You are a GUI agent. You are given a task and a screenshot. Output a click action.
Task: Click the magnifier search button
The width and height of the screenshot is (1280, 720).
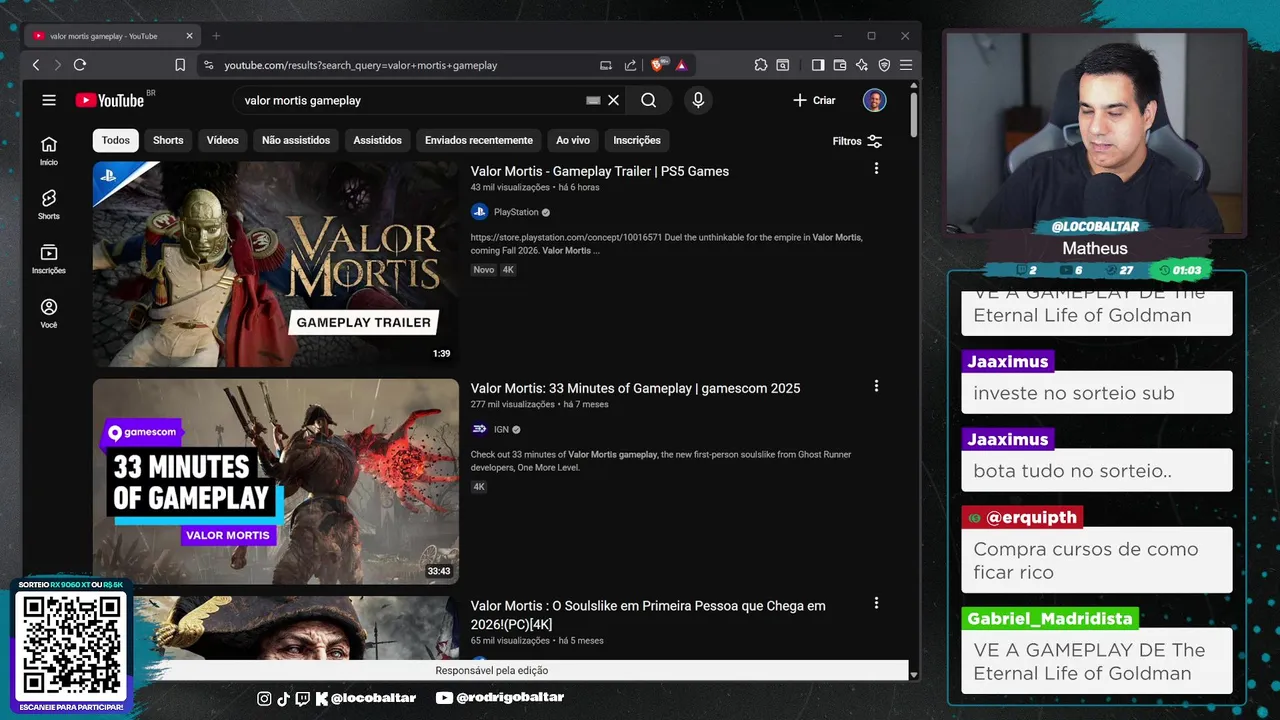click(x=649, y=100)
